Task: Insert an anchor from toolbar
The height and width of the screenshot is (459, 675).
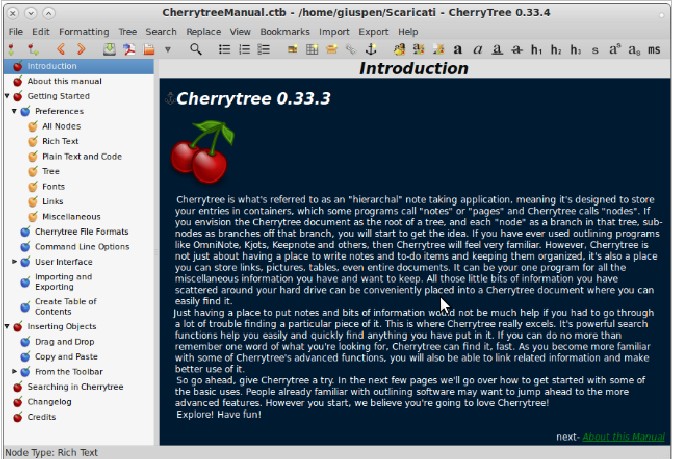Action: coord(371,50)
